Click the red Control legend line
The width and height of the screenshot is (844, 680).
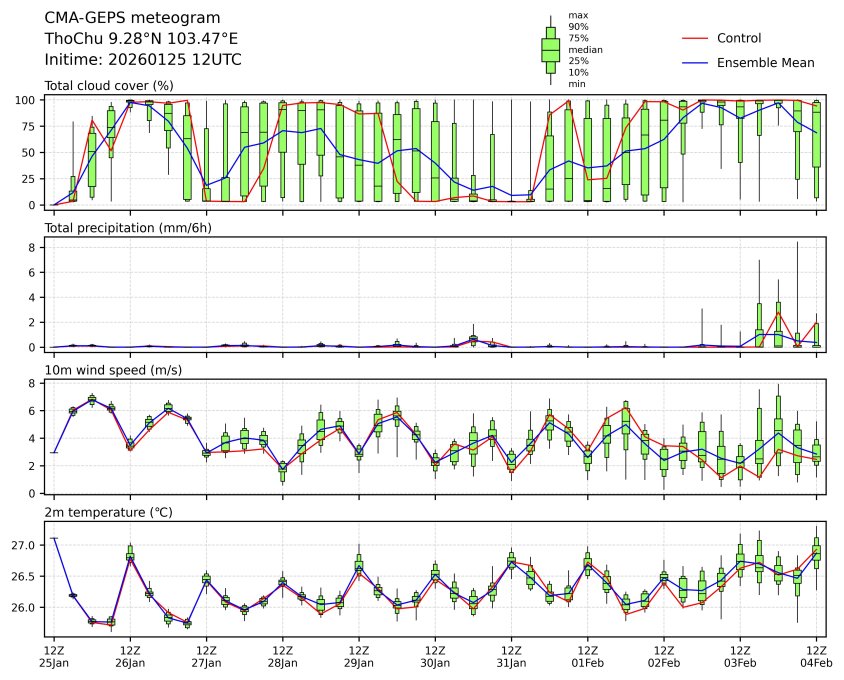click(x=696, y=38)
